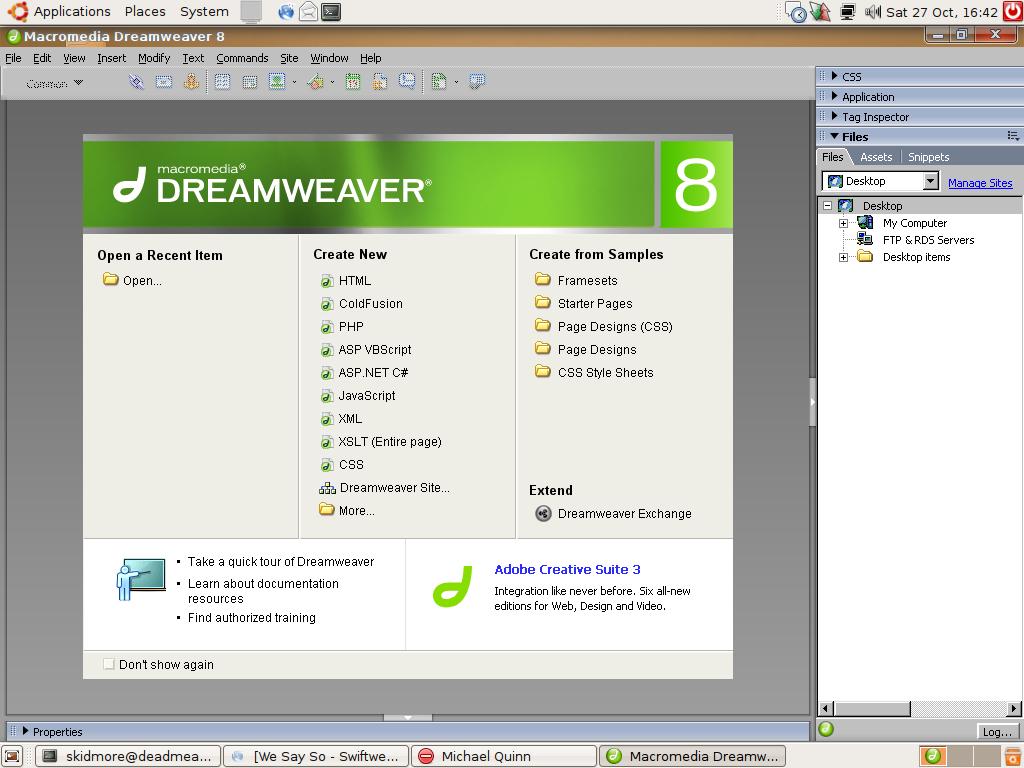Expand the CSS panel group
The image size is (1024, 768).
point(835,76)
